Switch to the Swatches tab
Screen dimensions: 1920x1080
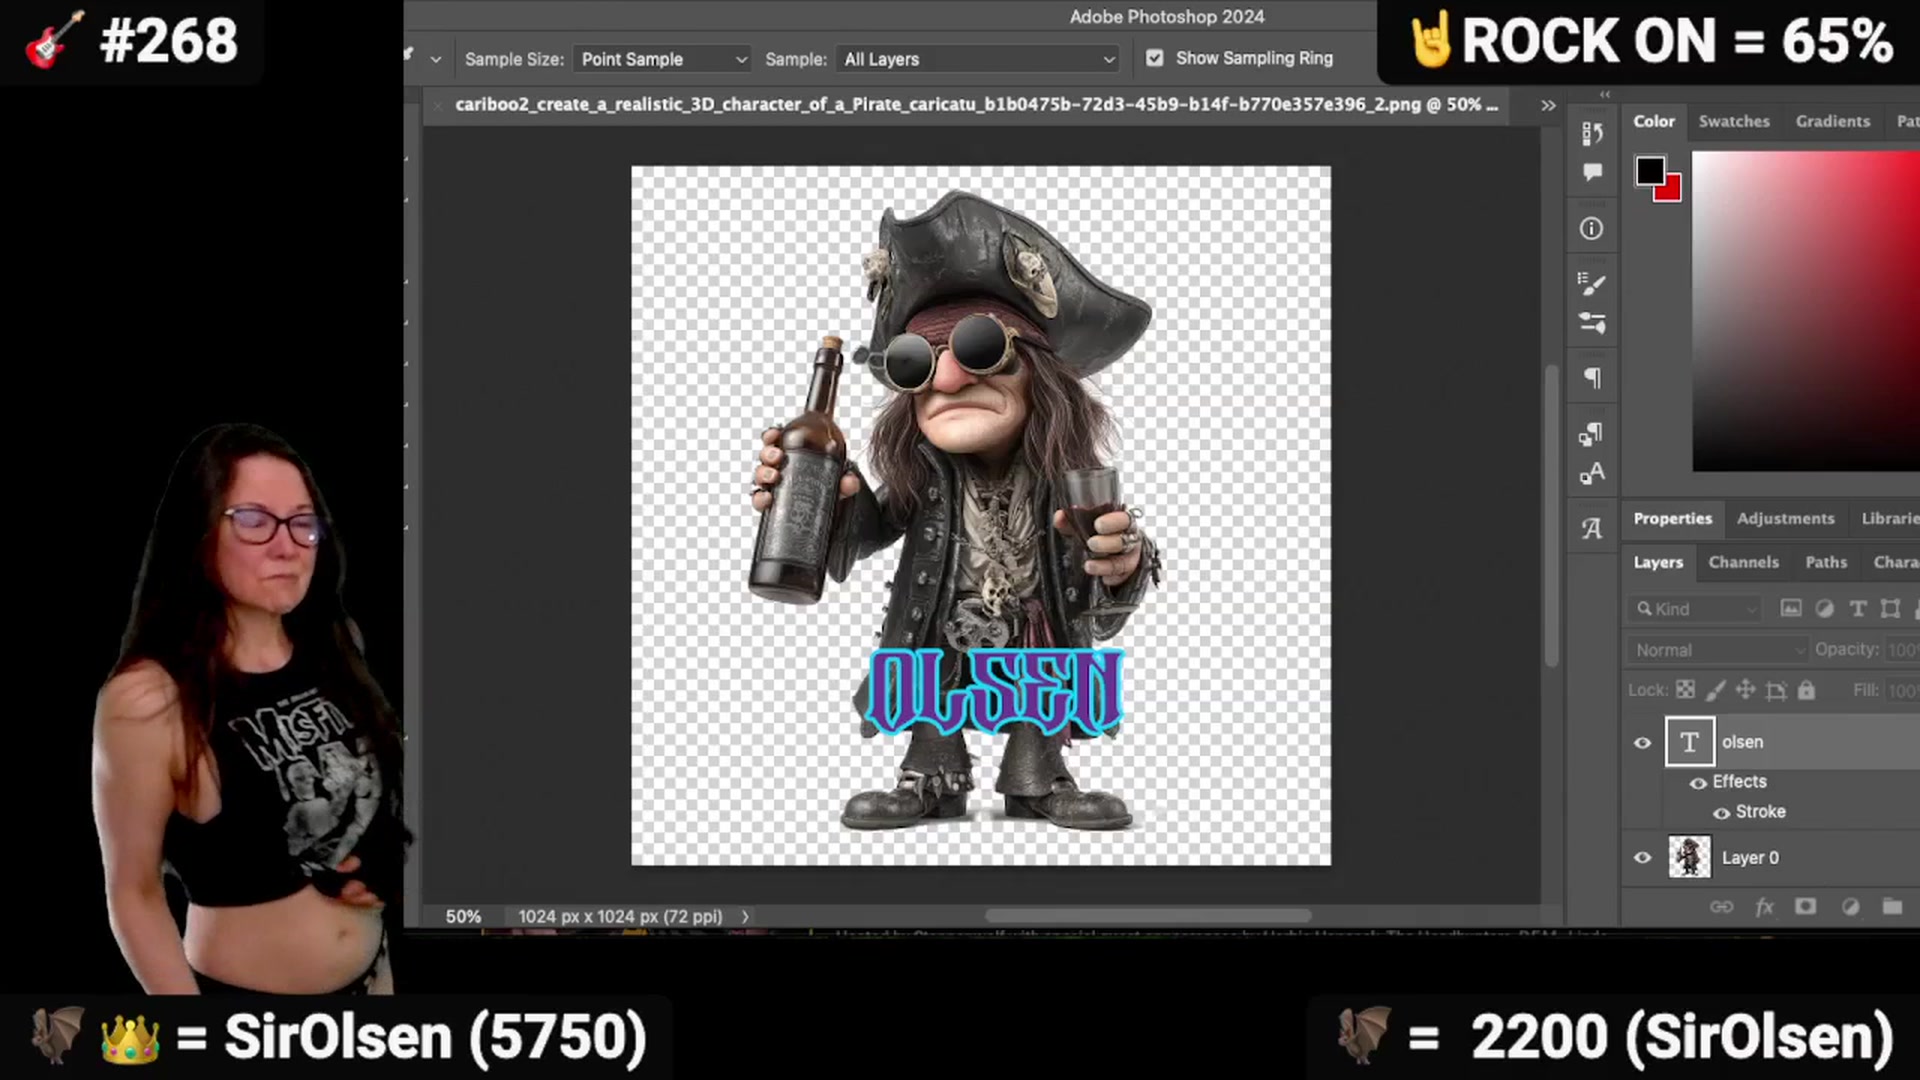1734,121
